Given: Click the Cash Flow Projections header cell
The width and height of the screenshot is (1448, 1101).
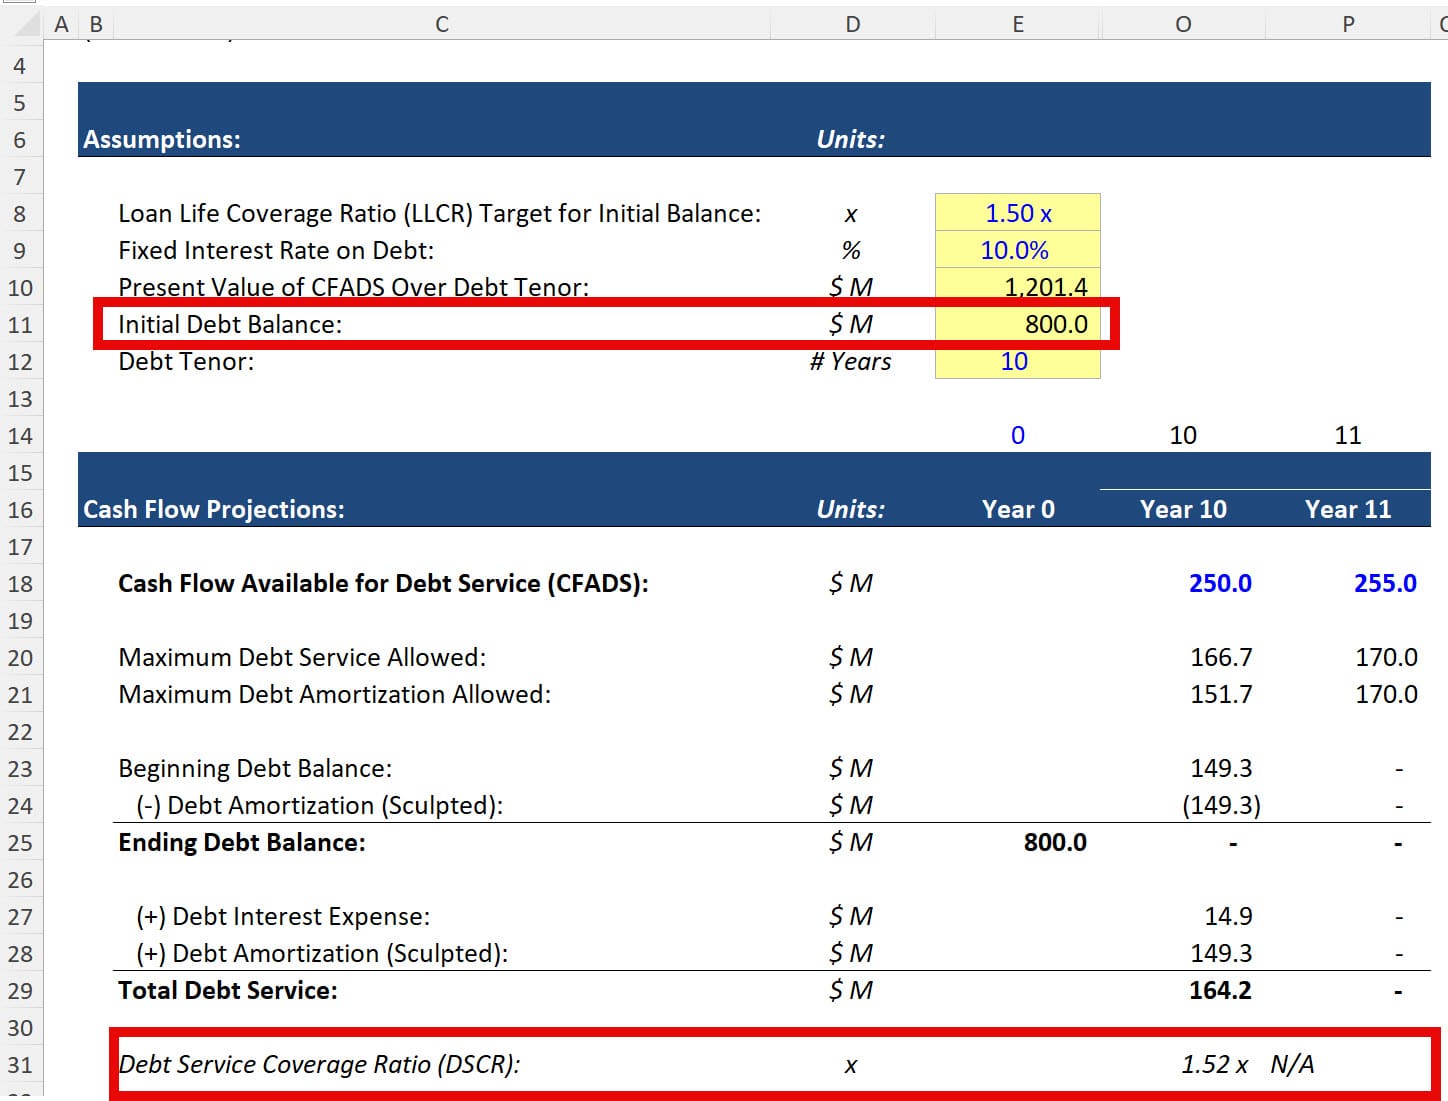Looking at the screenshot, I should click(214, 509).
